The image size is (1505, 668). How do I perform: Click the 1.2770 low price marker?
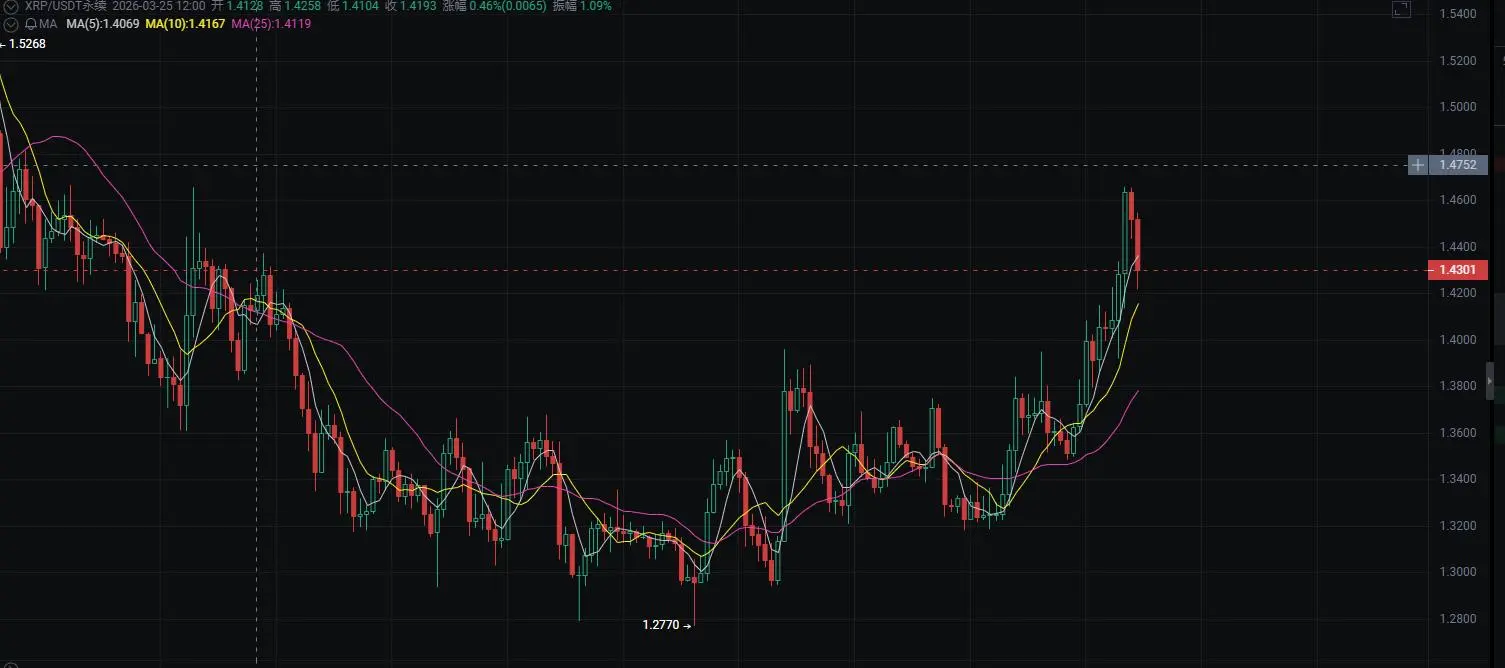point(667,625)
